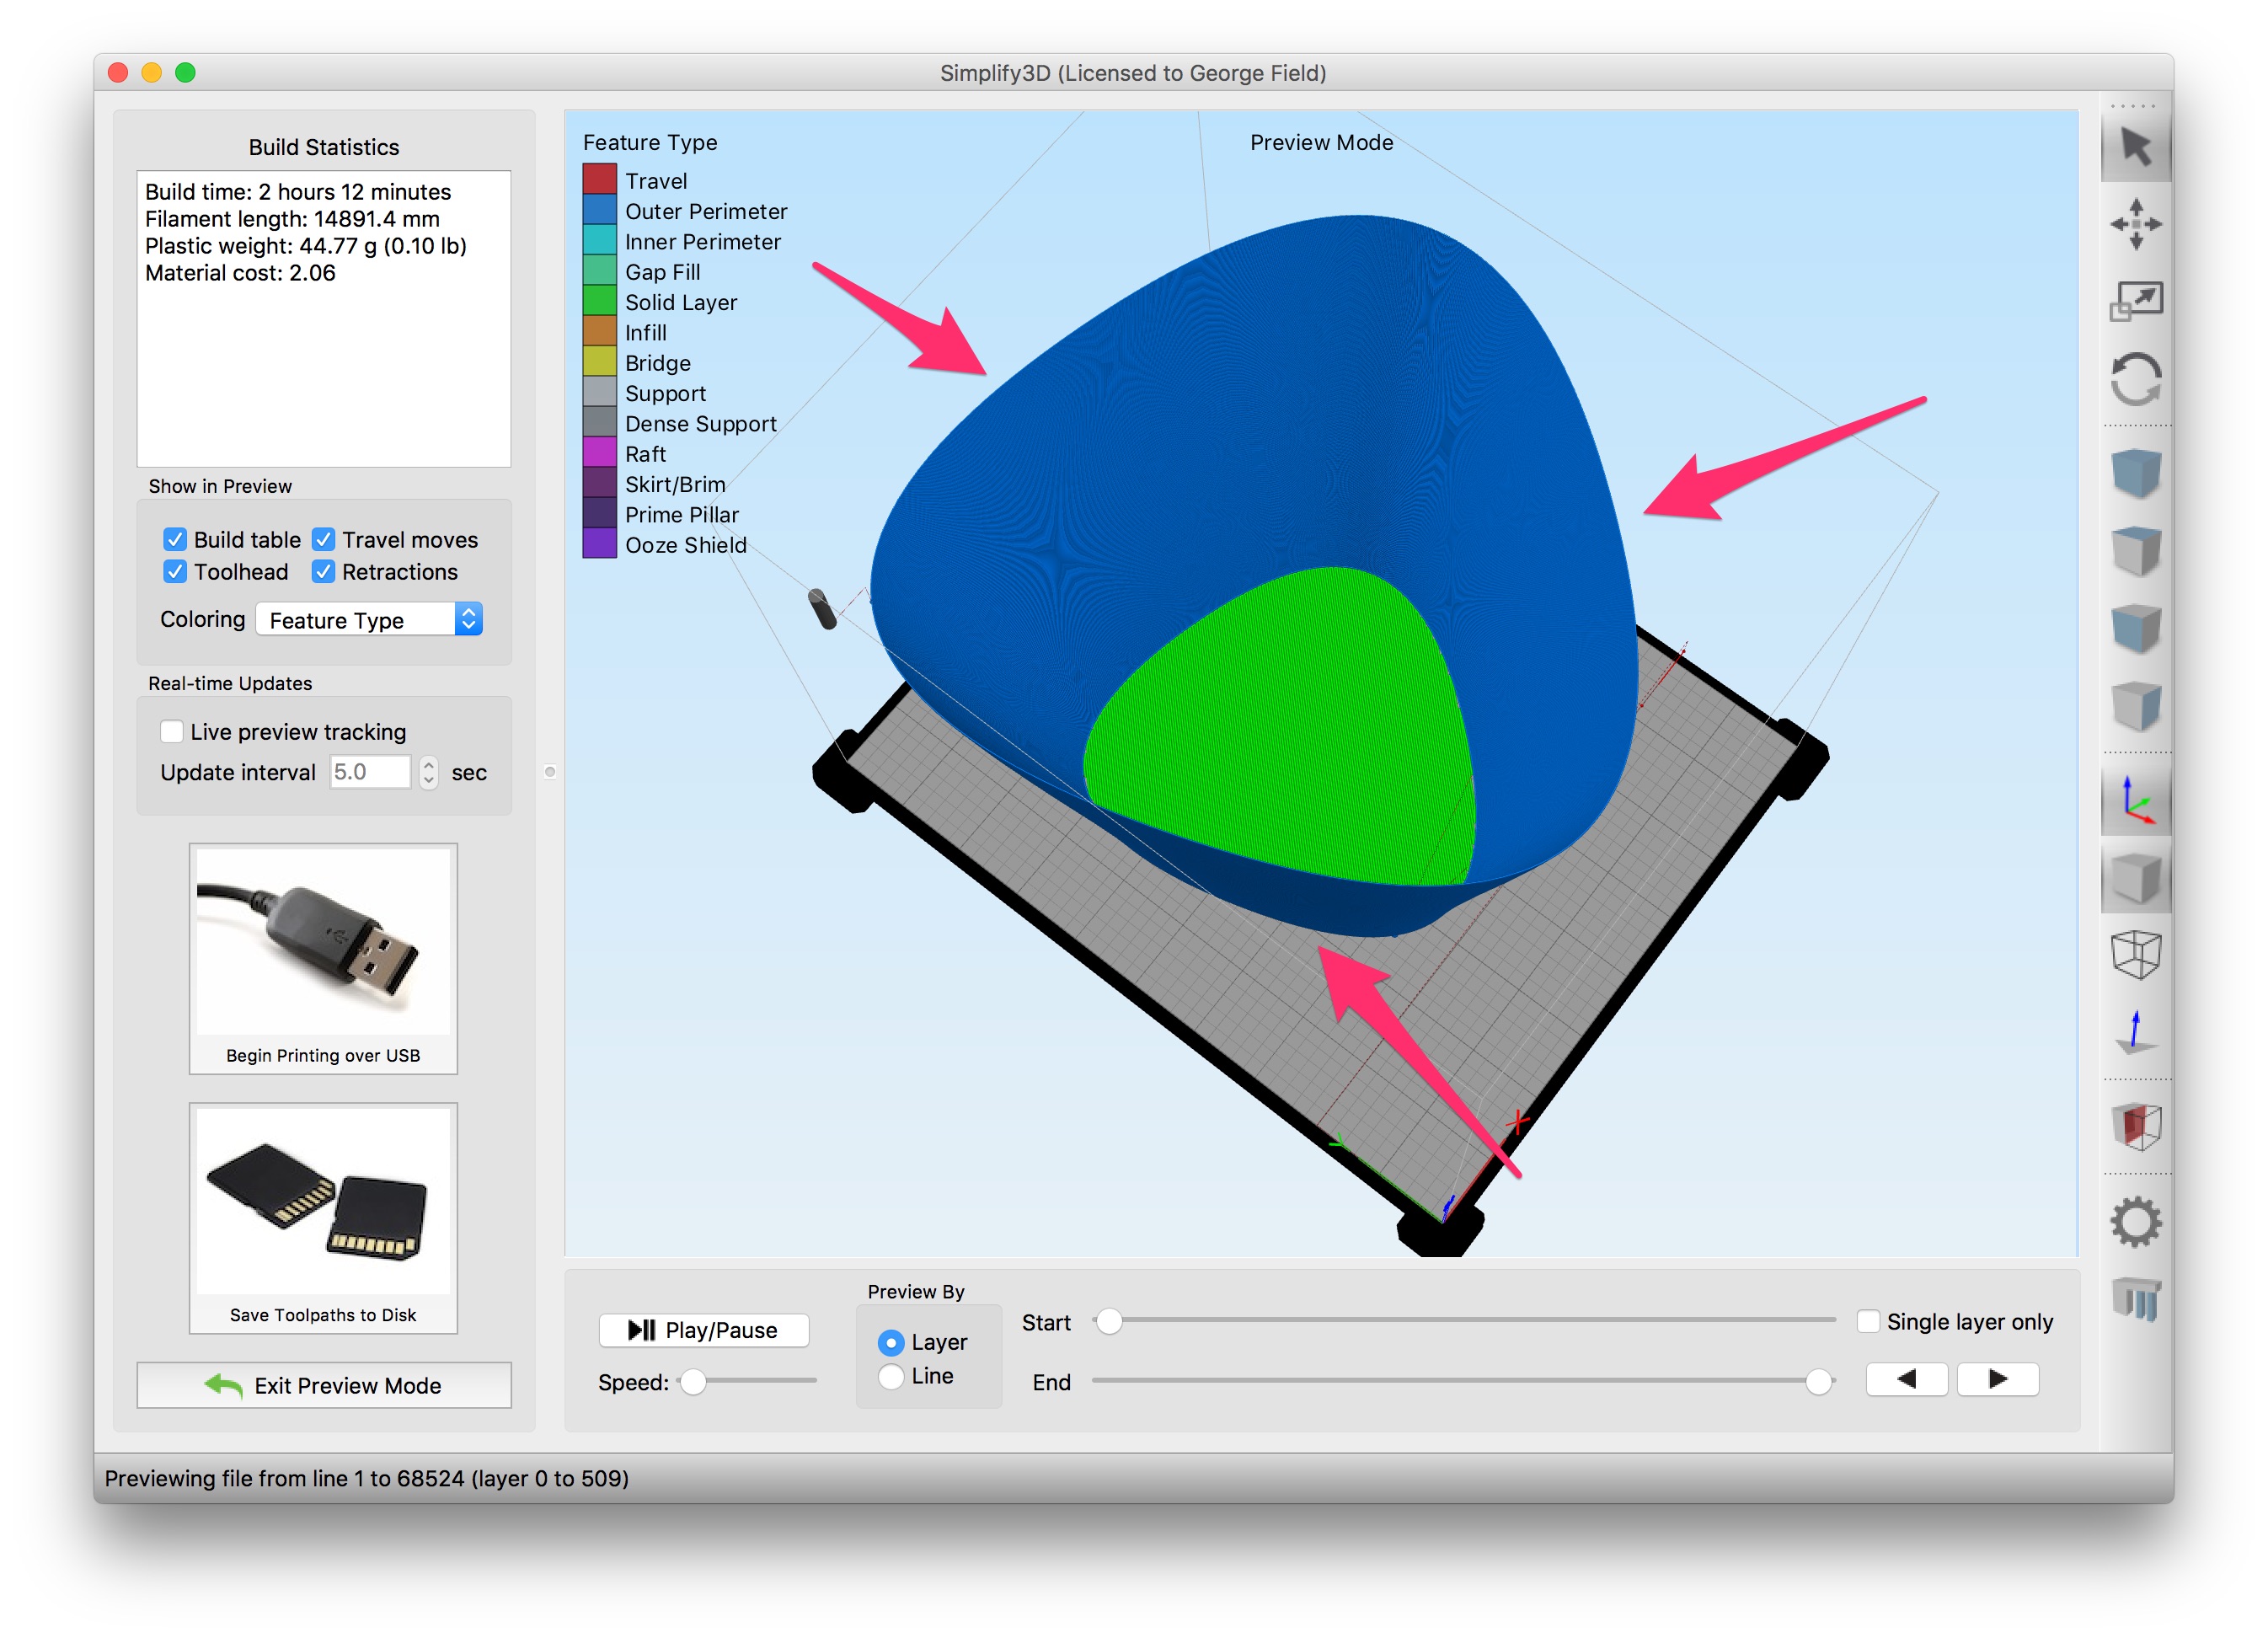This screenshot has width=2268, height=1638.
Task: Click Save Toolpaths to Disk
Action: pos(323,1218)
